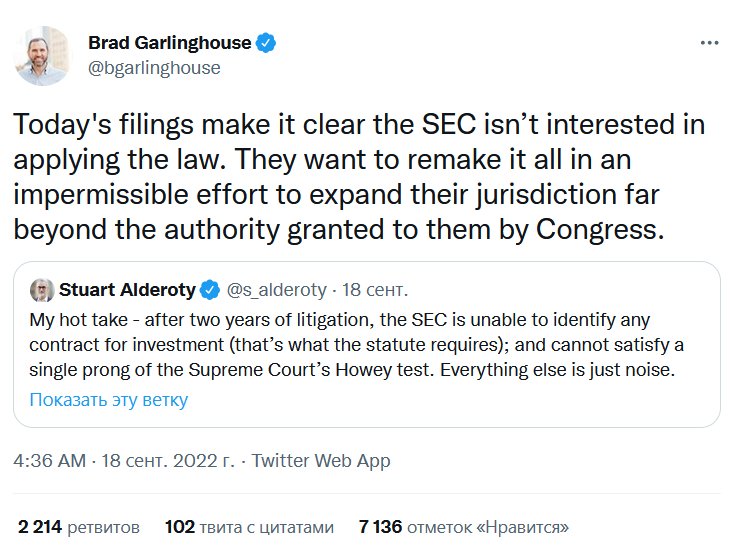The image size is (730, 550).
Task: Click the 4:36 AM timestamp
Action: (x=49, y=461)
